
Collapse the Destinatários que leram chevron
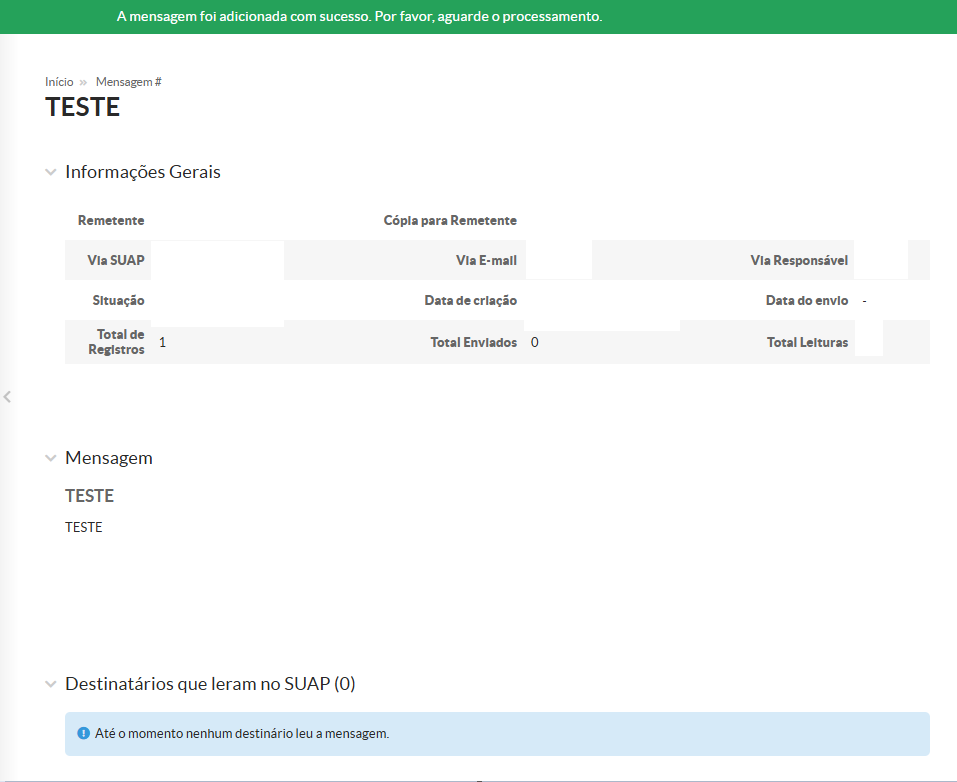tap(50, 684)
